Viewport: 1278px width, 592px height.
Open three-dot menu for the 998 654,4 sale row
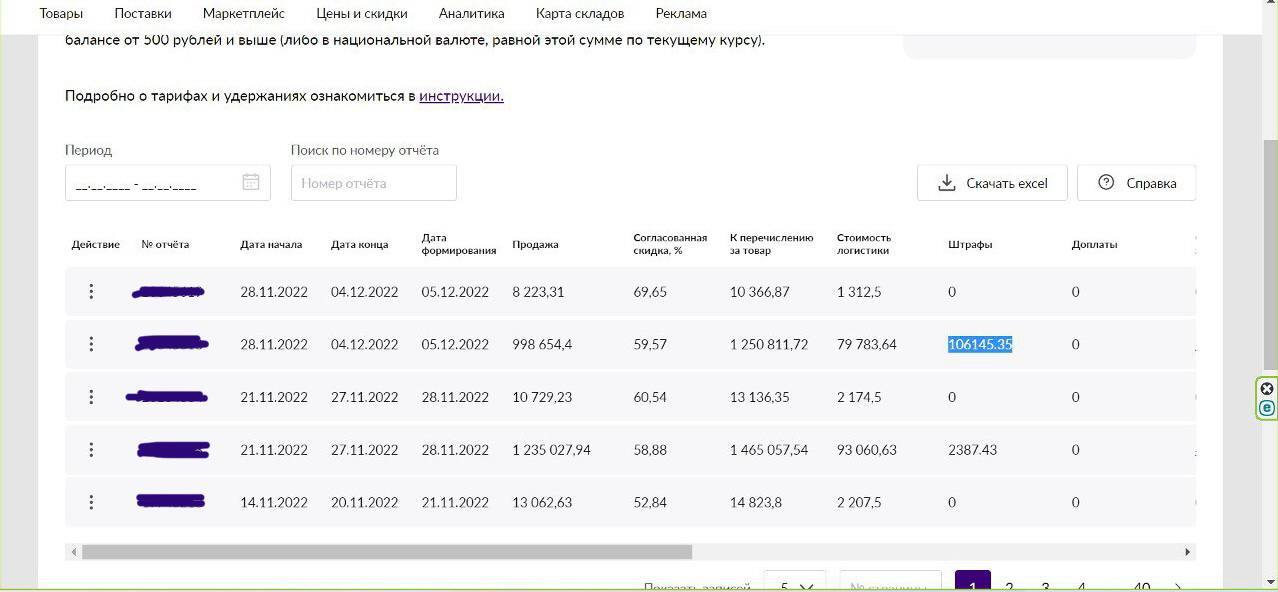[91, 344]
